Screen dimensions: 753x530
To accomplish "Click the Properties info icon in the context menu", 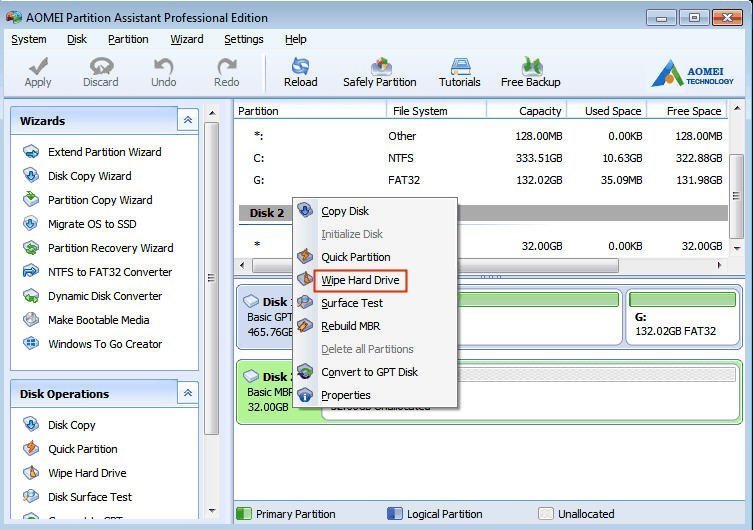I will point(305,395).
